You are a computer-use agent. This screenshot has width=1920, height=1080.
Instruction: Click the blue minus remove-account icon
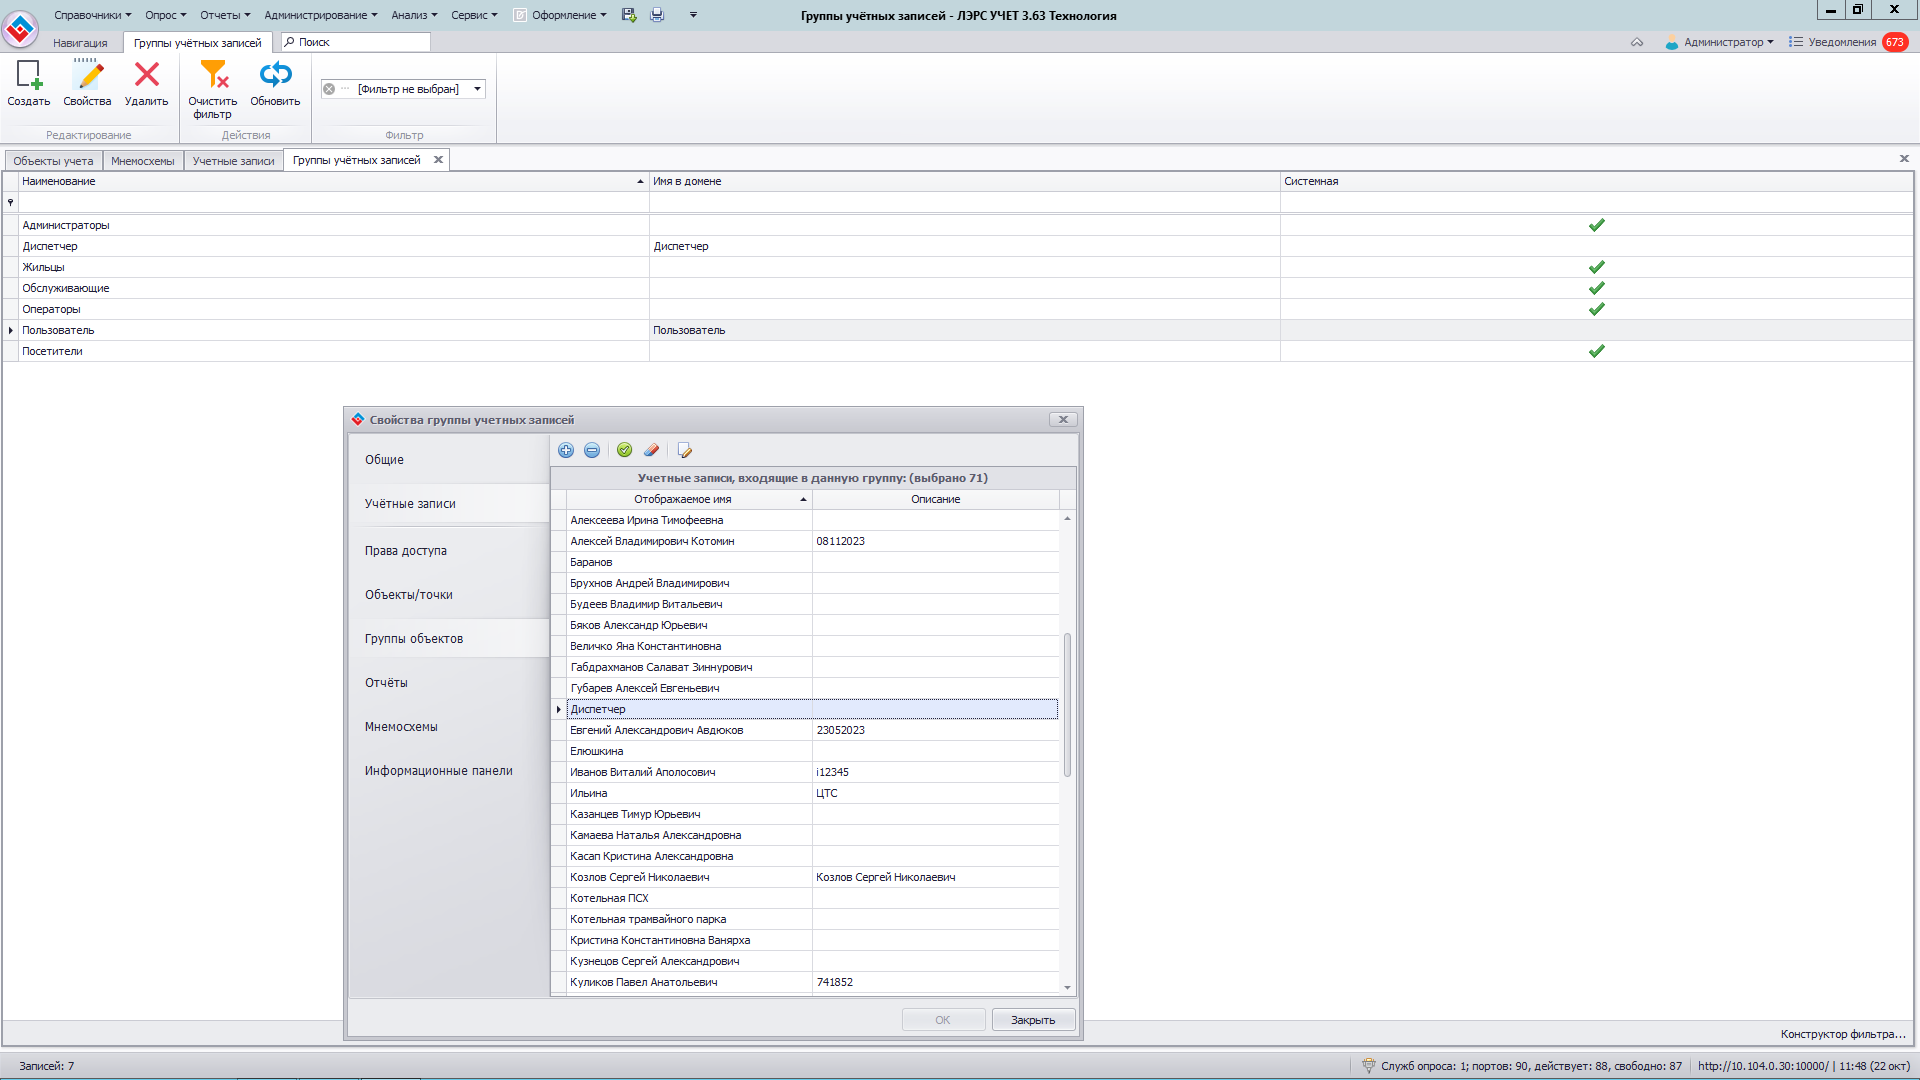592,451
